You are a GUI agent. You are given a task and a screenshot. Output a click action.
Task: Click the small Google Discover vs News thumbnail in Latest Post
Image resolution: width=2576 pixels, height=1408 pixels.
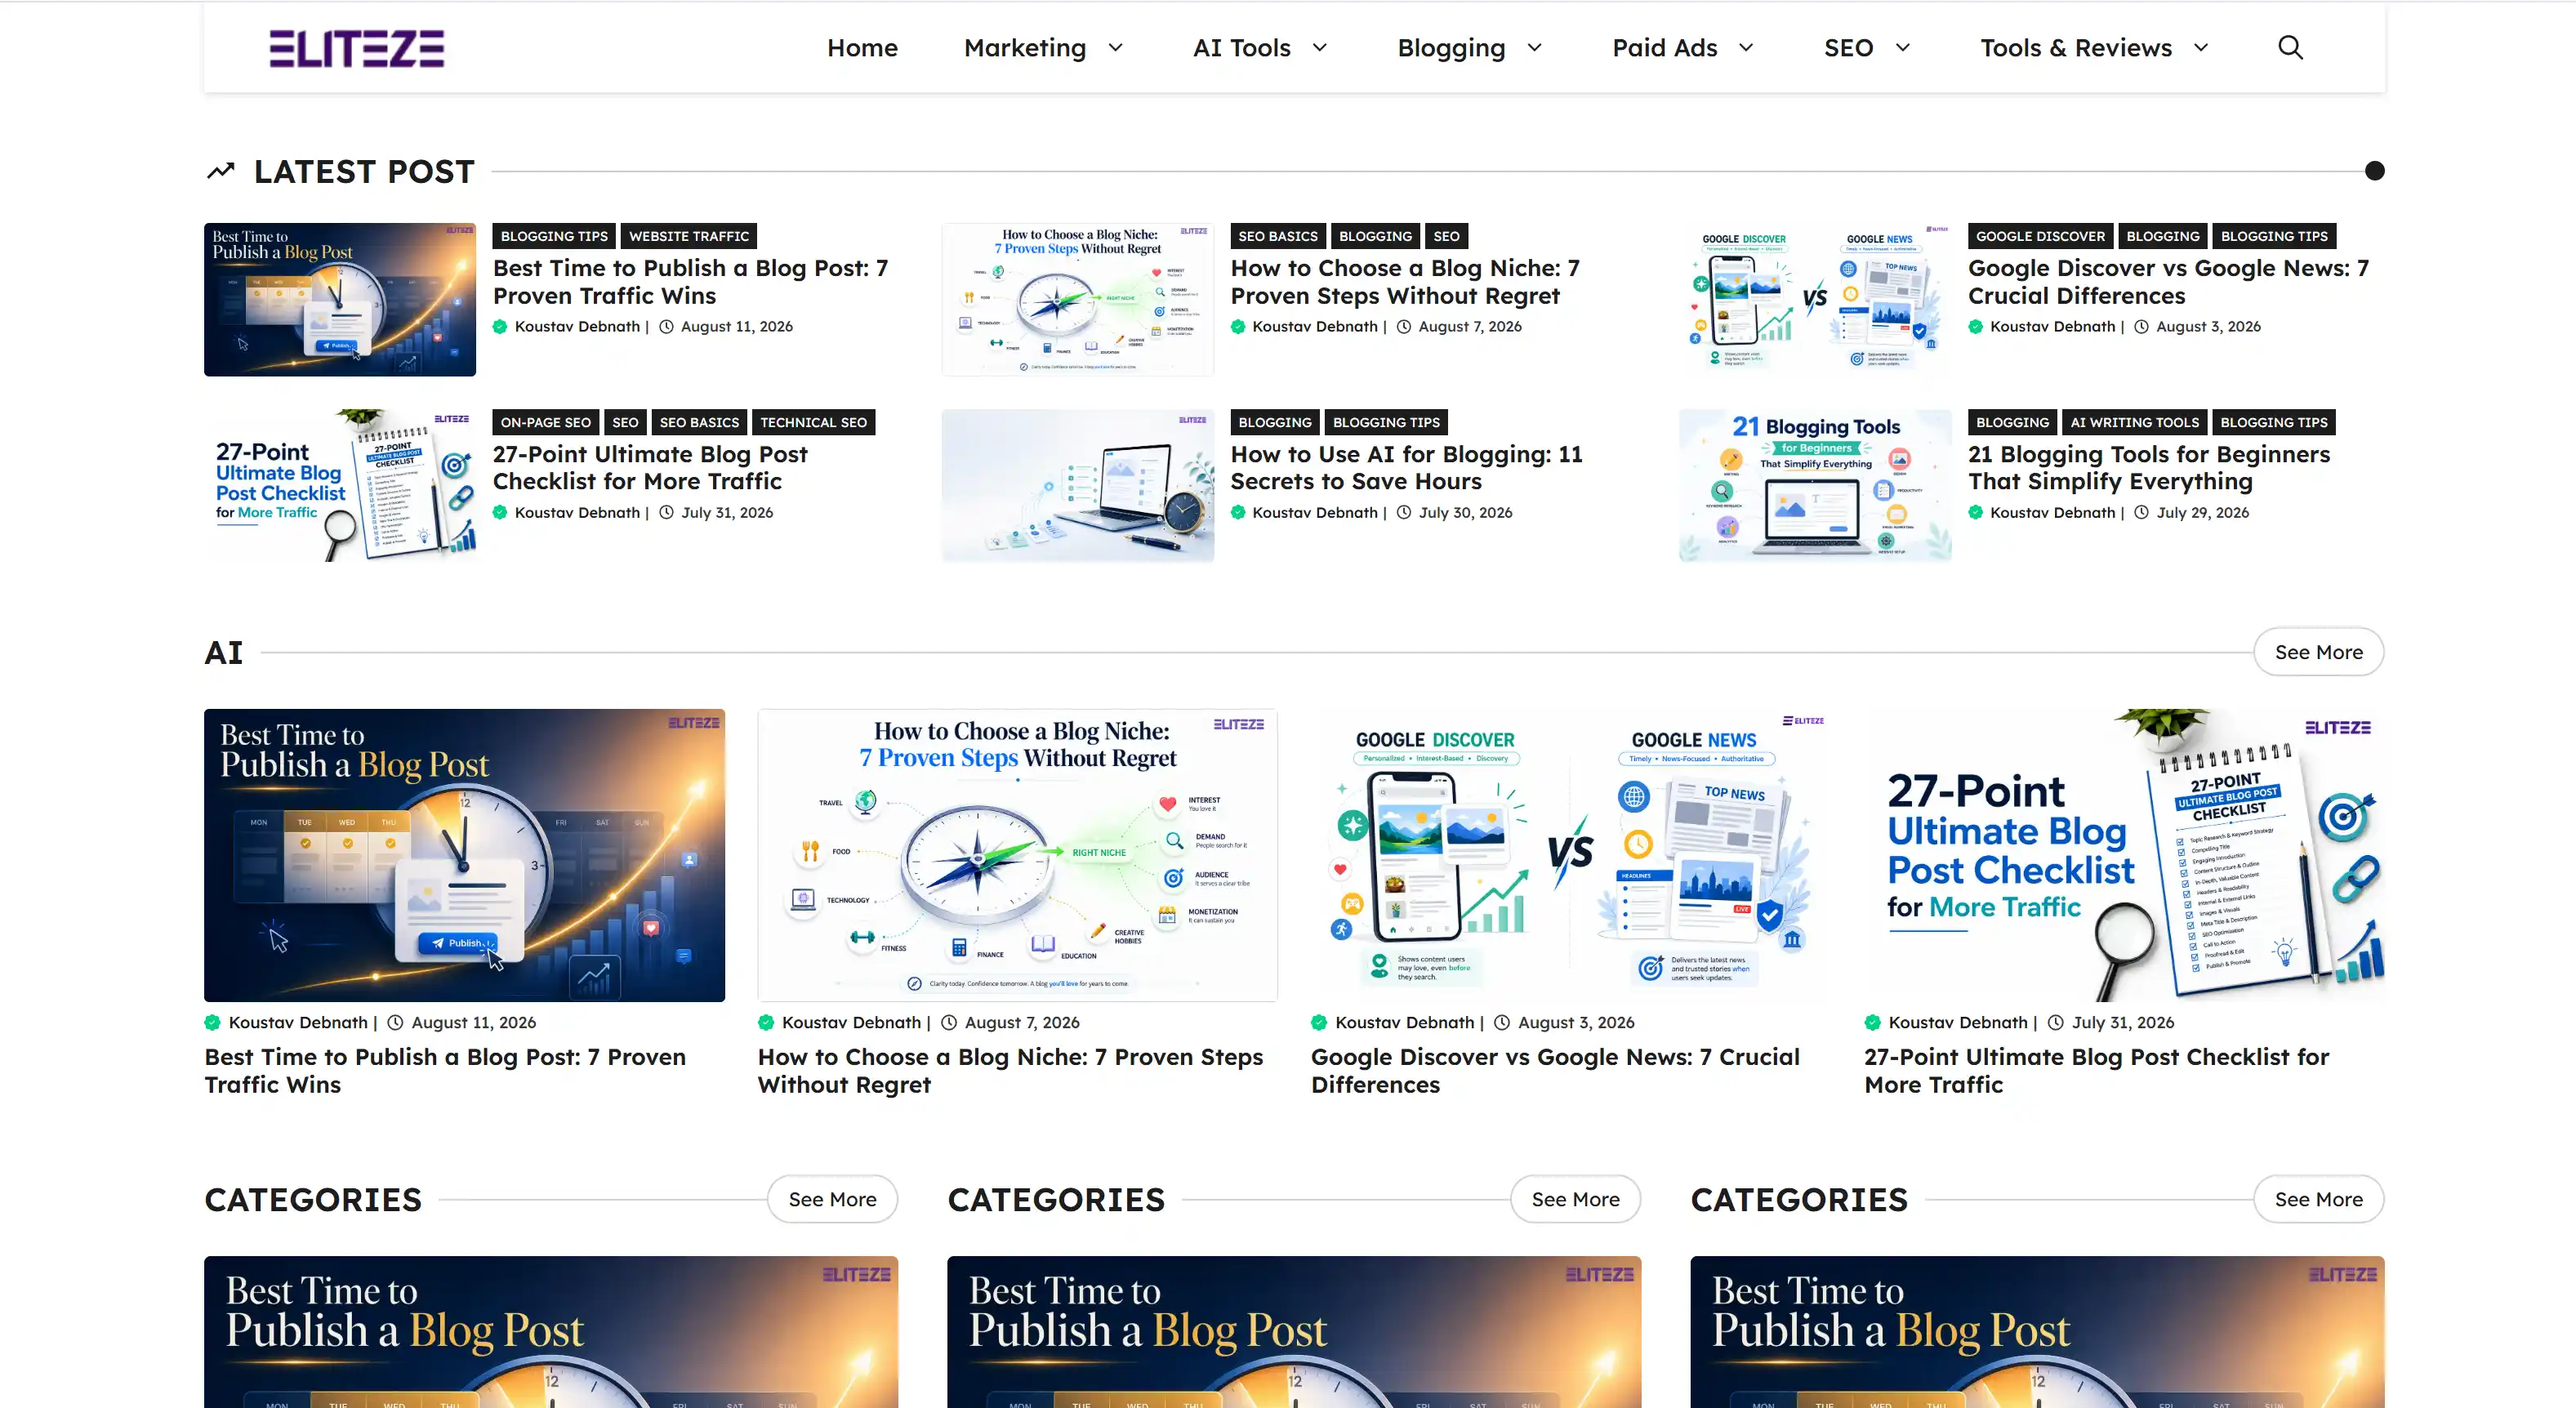[x=1815, y=299]
